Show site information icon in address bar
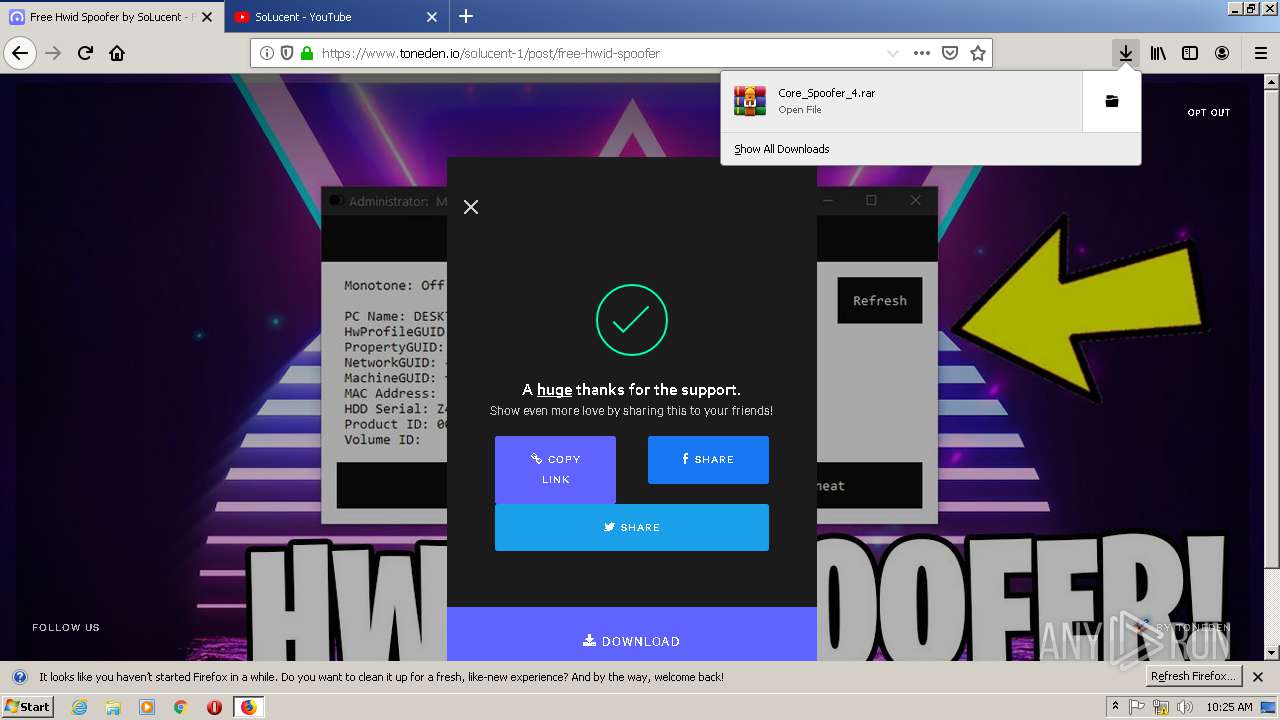Screen dimensions: 1280x720 267,53
